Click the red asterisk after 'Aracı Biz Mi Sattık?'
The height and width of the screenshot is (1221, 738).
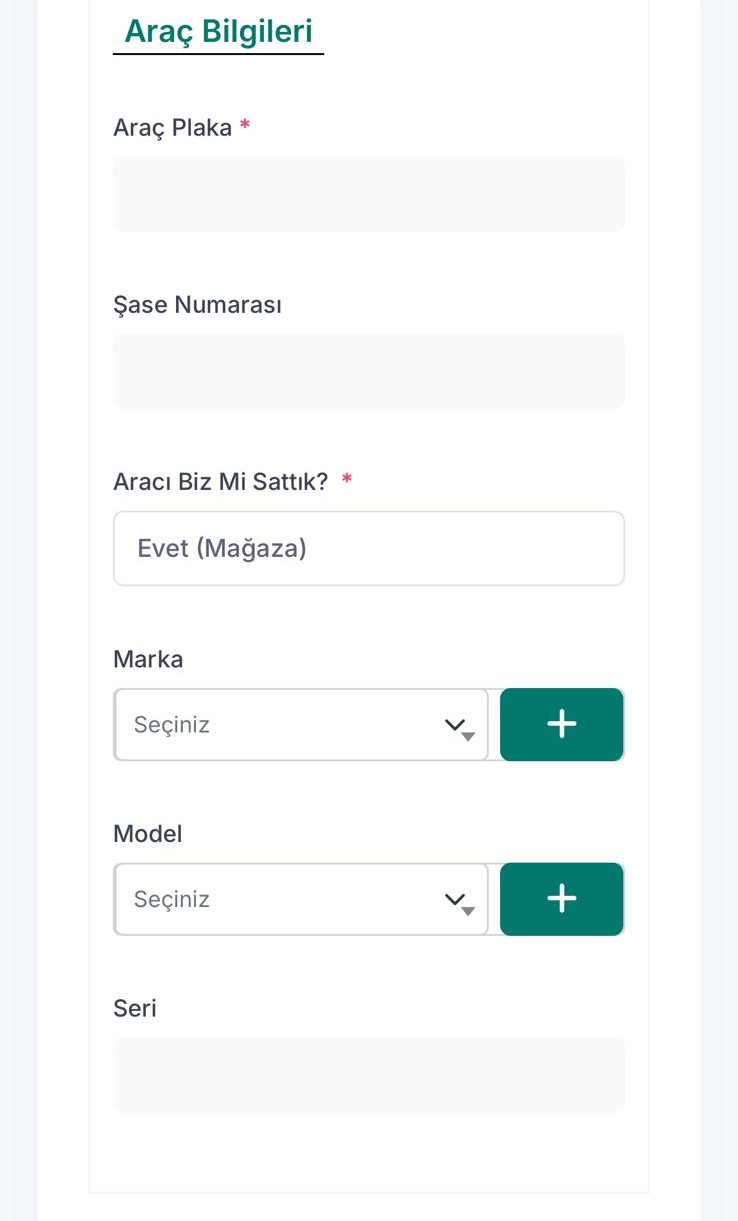[347, 481]
